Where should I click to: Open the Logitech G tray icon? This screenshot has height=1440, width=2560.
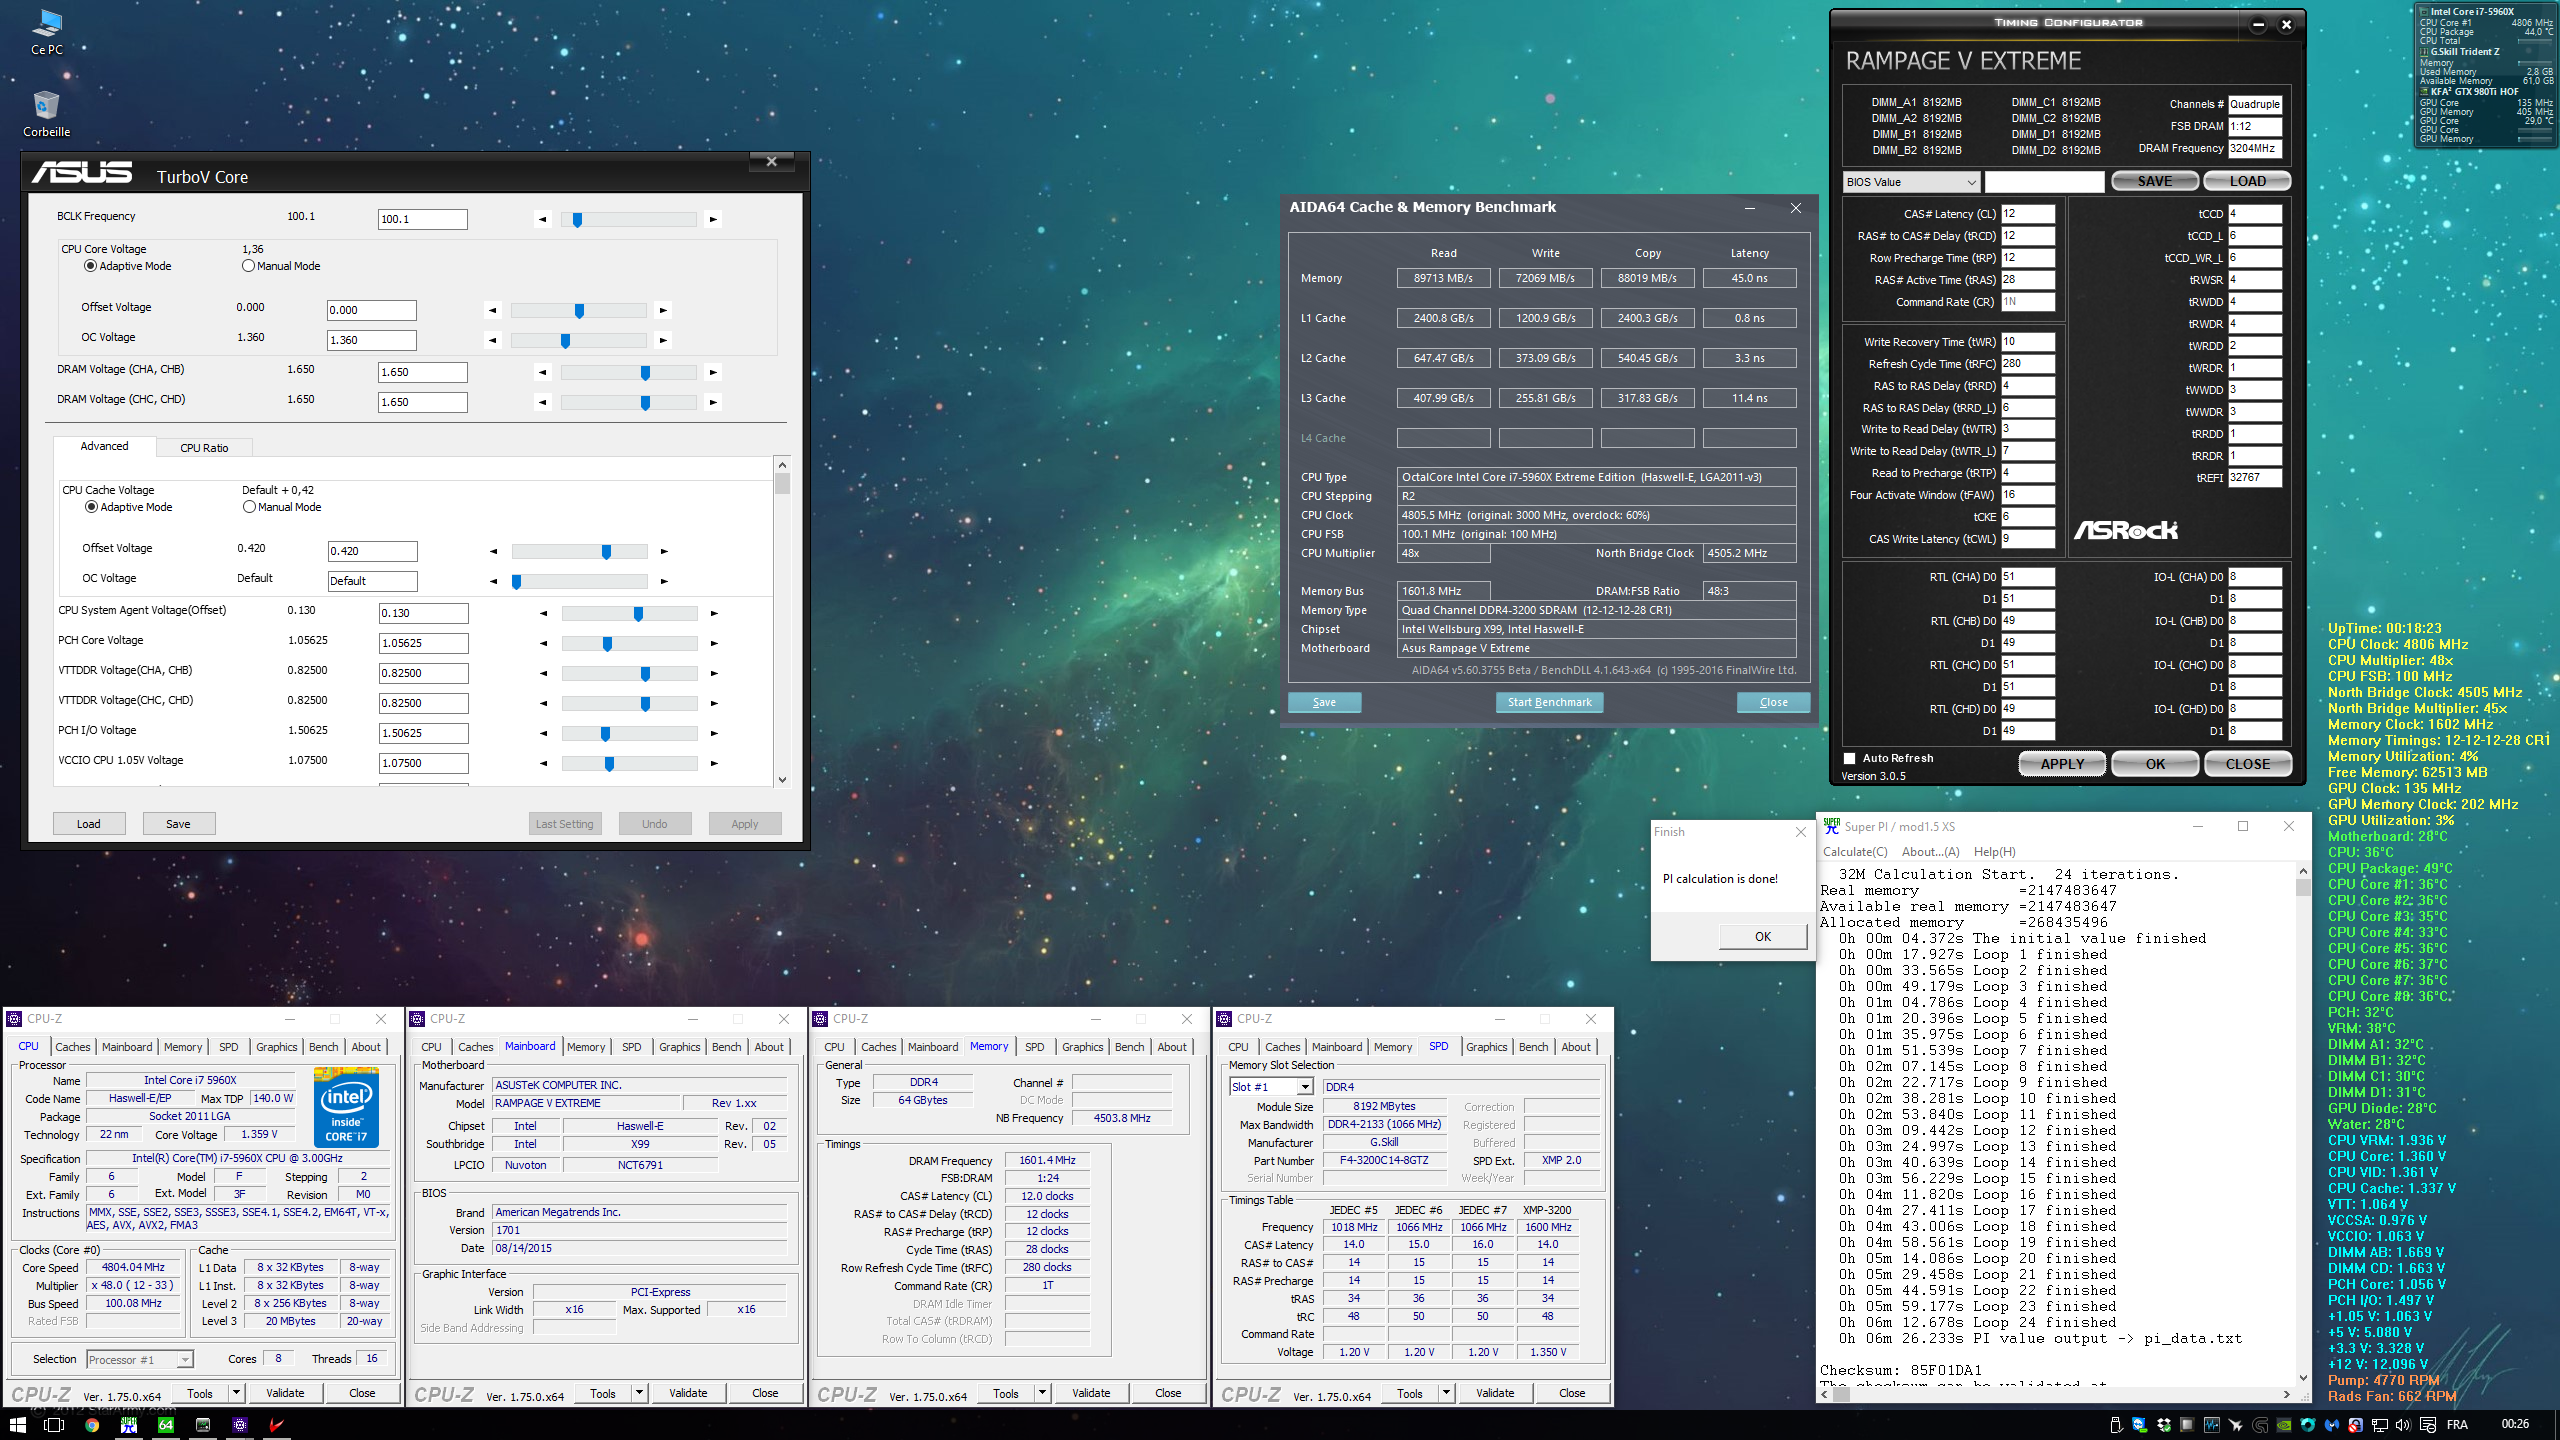(2259, 1425)
